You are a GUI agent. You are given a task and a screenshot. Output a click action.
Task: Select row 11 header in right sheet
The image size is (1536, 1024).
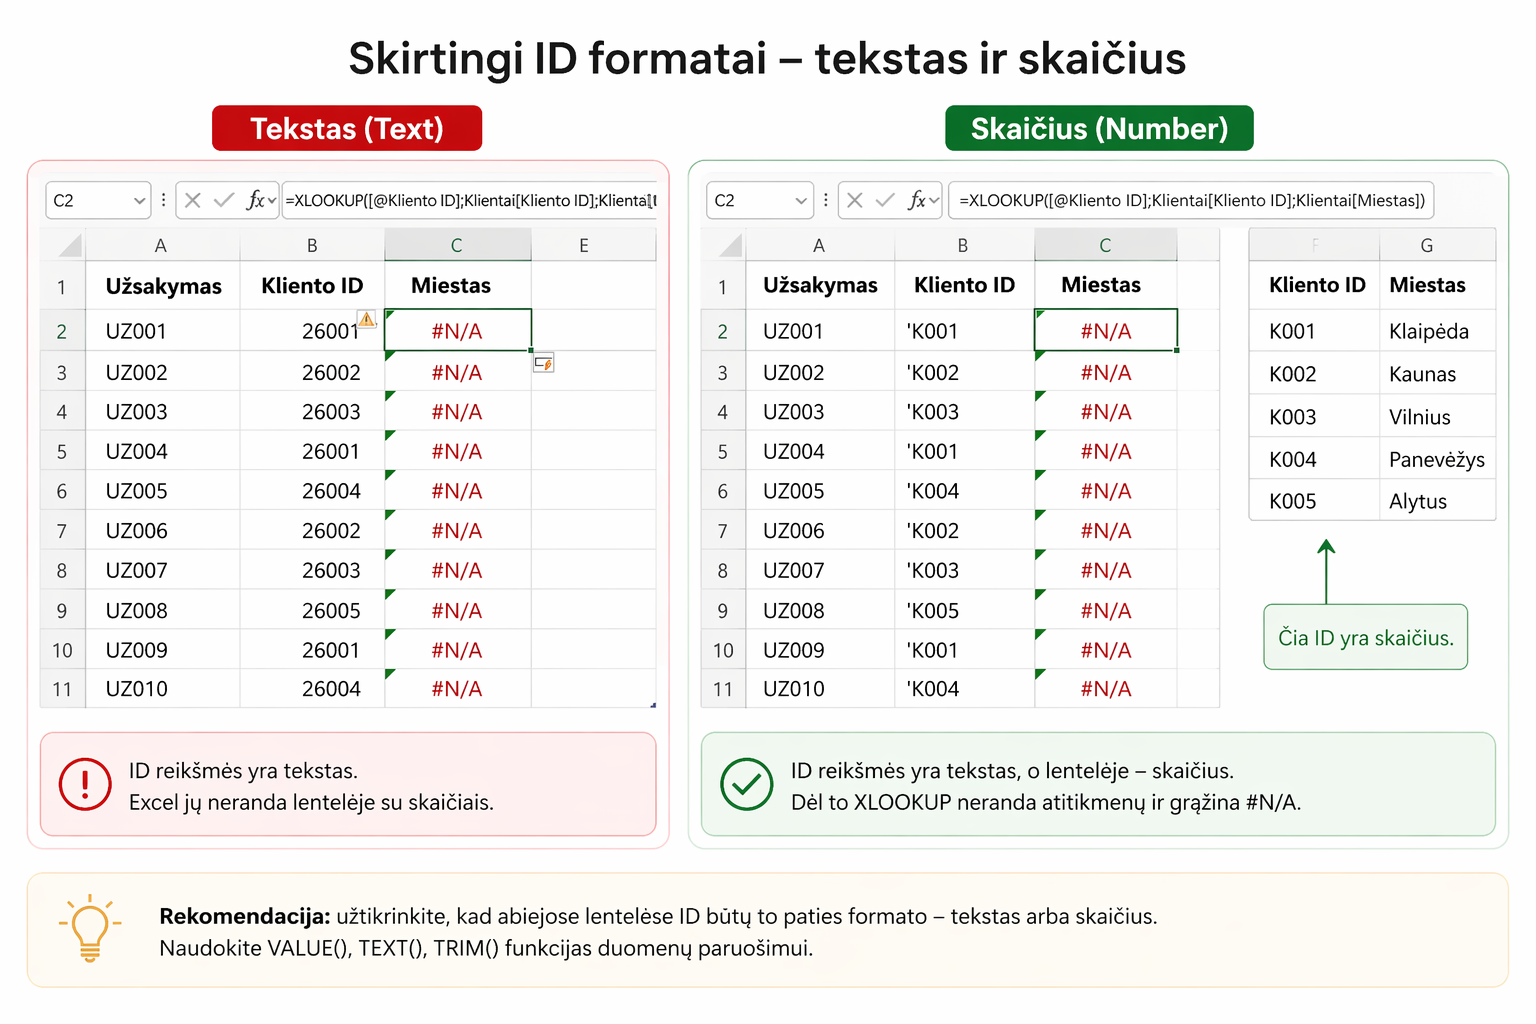[x=723, y=689]
